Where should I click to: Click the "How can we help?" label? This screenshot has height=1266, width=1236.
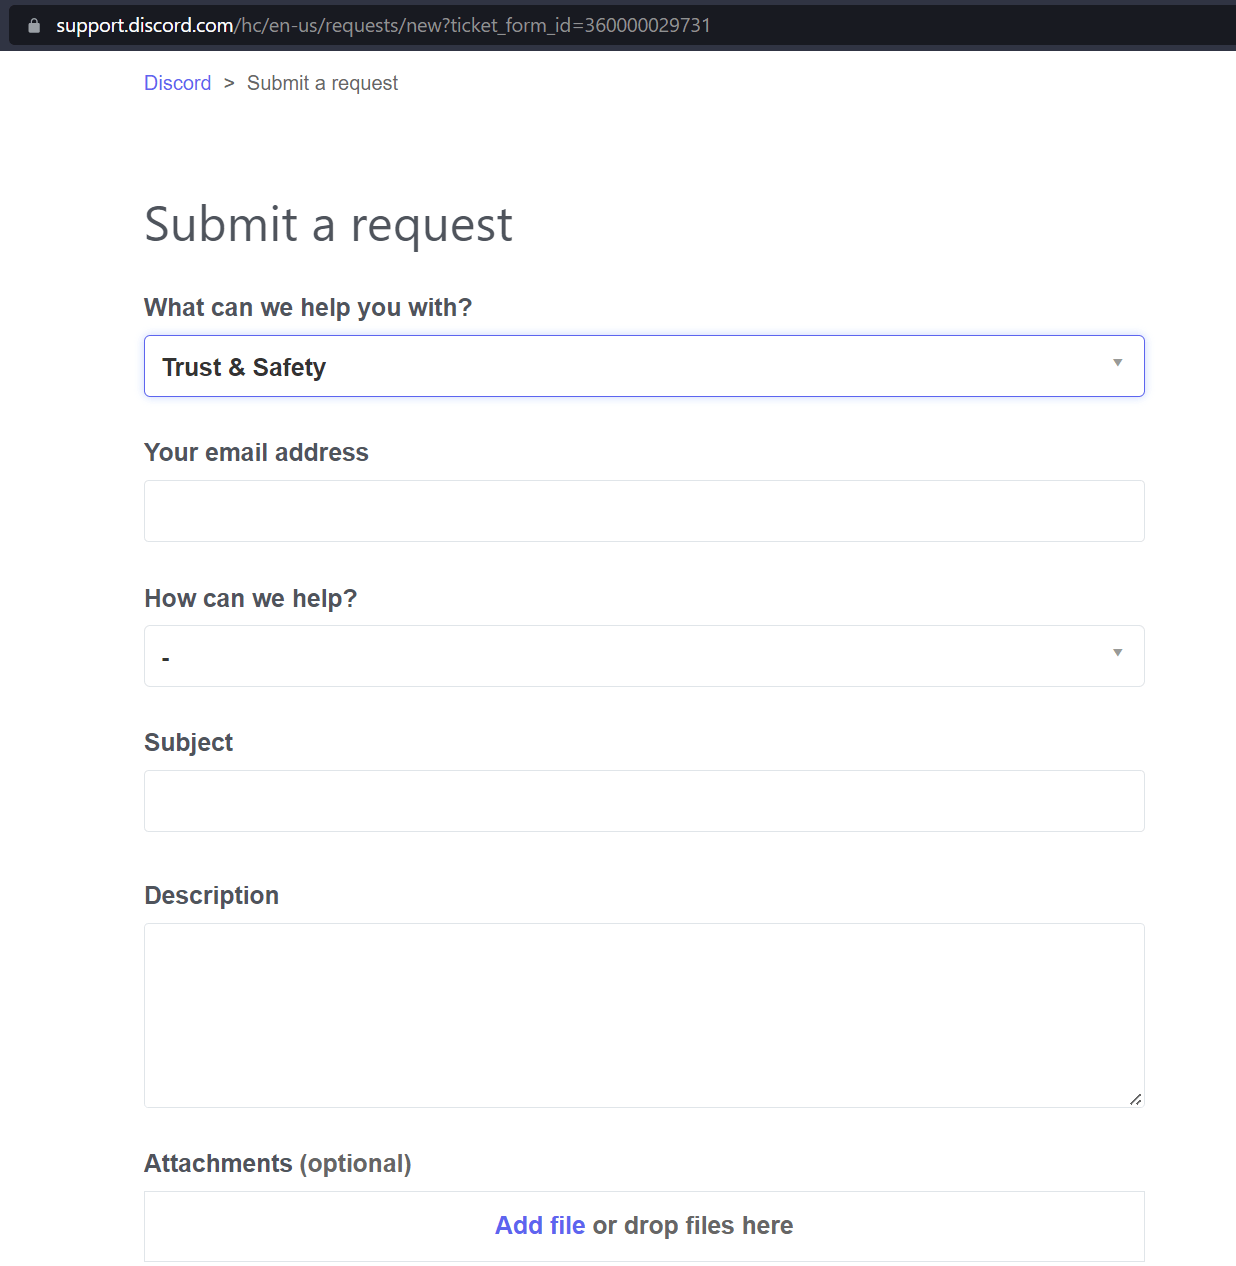click(250, 598)
